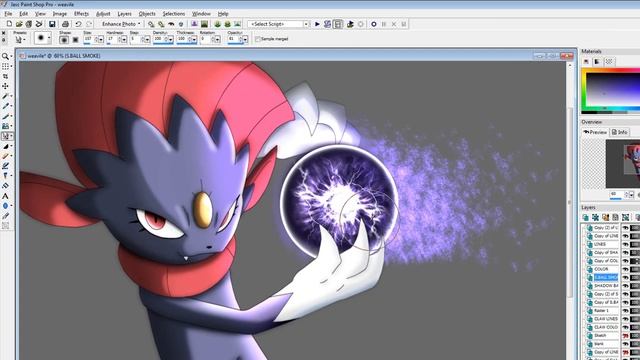Open the Size value dropdown arrow
Screen dimensions: 640x360
(x=101, y=40)
